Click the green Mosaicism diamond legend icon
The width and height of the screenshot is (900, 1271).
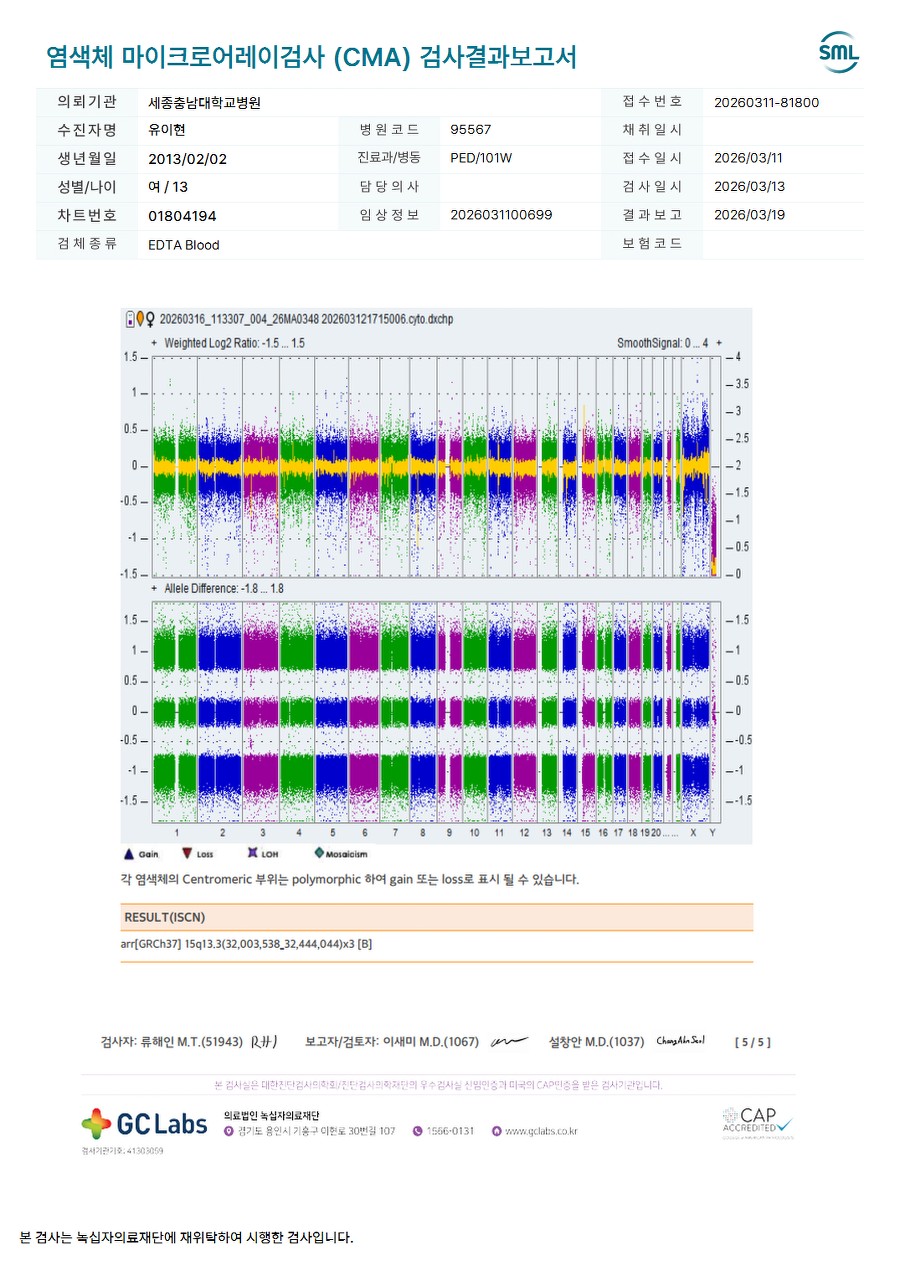pos(319,854)
